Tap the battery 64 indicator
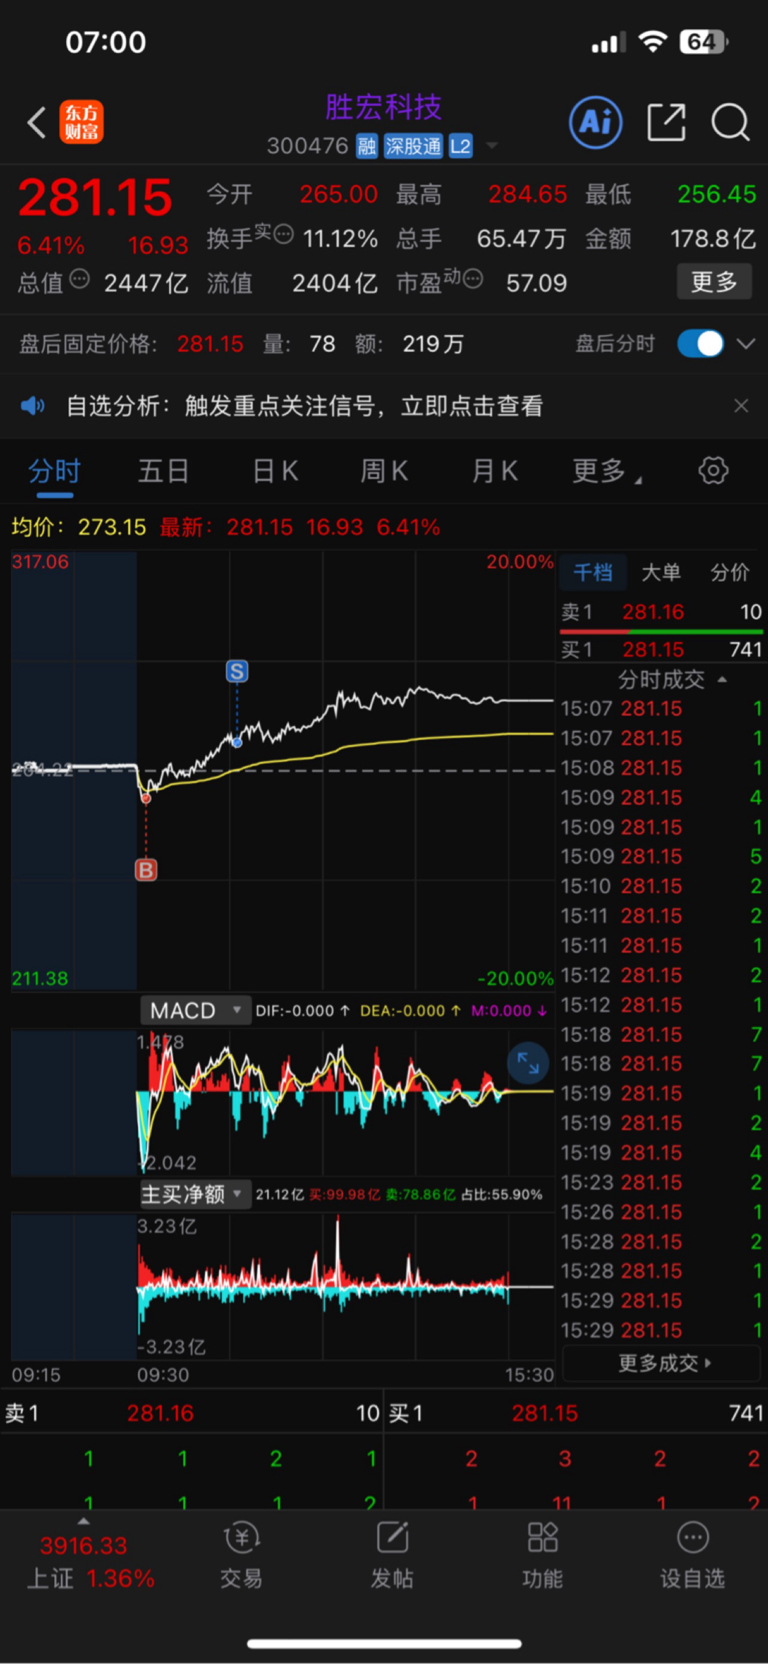The image size is (768, 1664). tap(704, 41)
